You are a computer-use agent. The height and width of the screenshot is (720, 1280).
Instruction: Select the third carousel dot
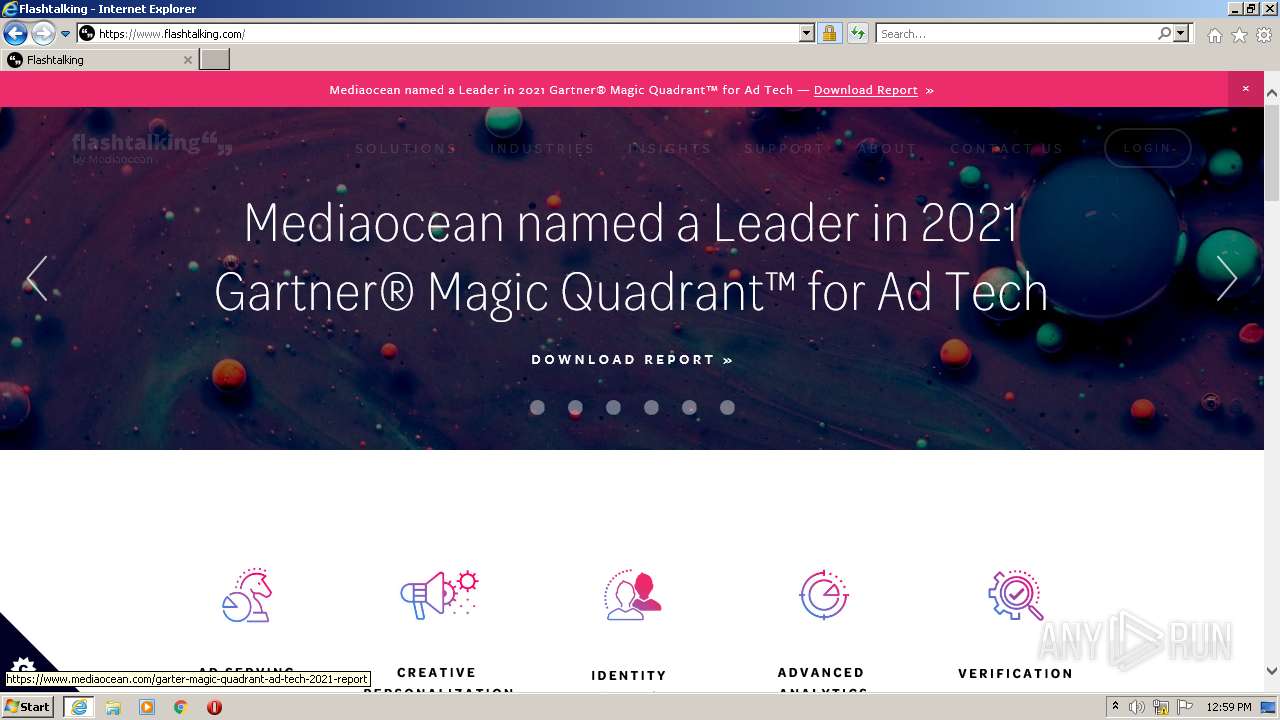[613, 407]
